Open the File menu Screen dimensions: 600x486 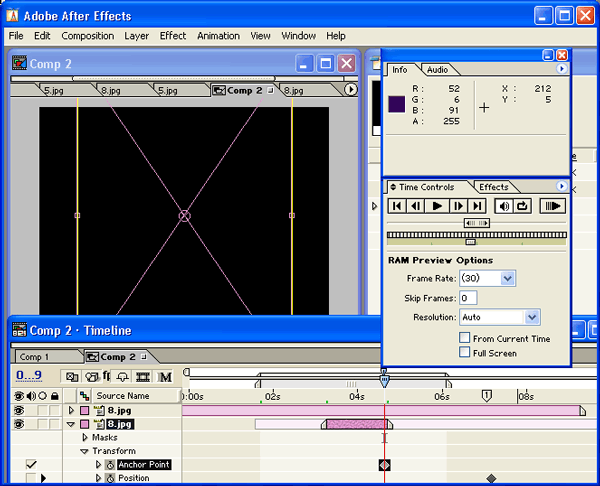16,36
